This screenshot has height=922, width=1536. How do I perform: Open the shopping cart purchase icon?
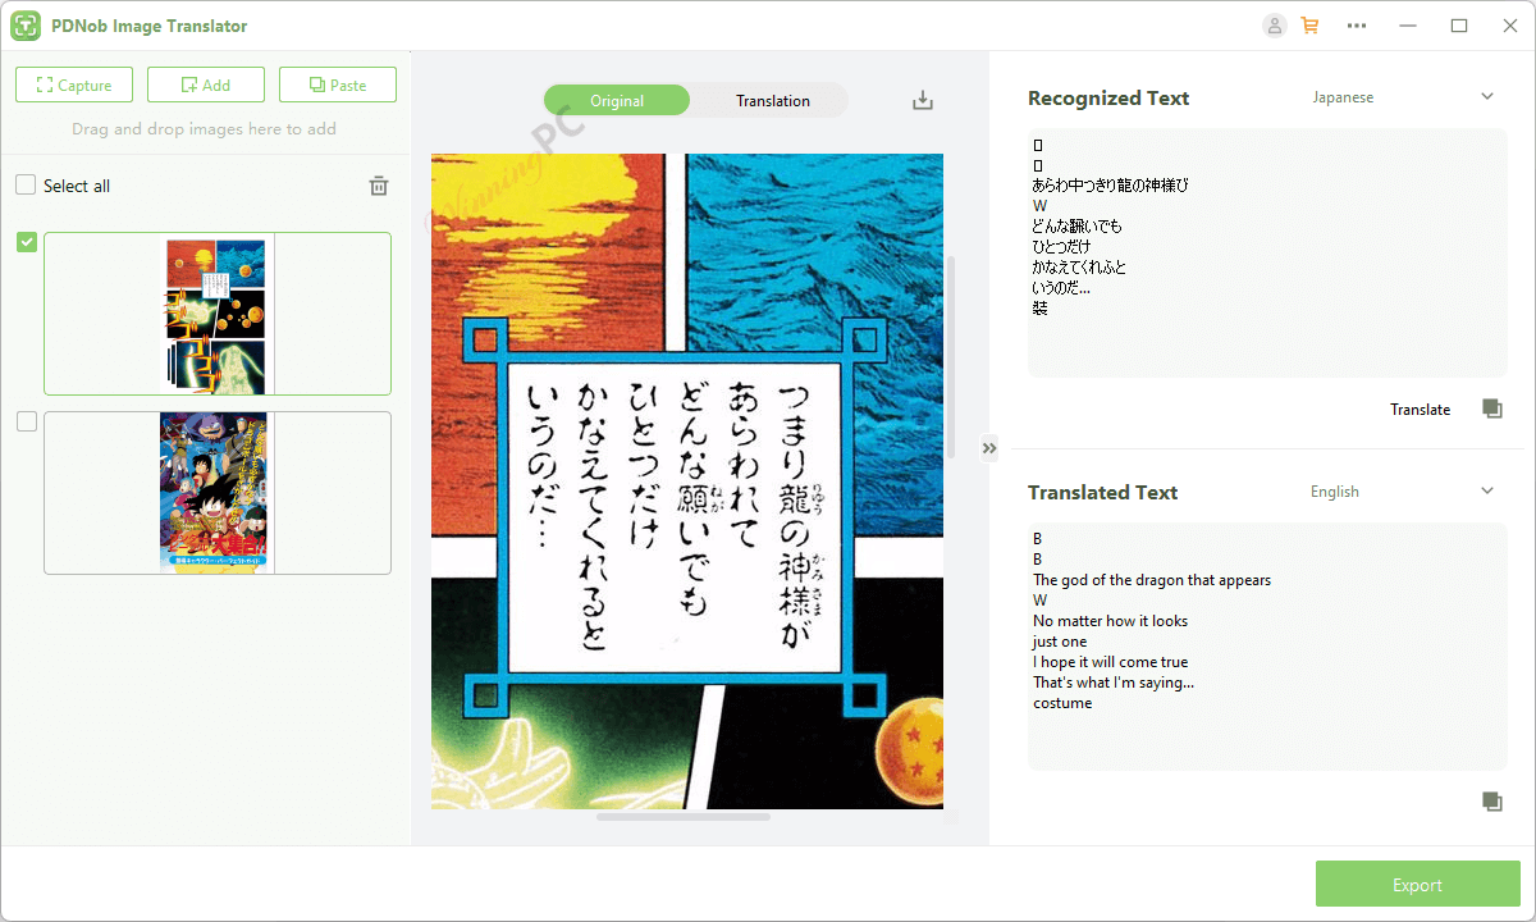click(x=1310, y=26)
